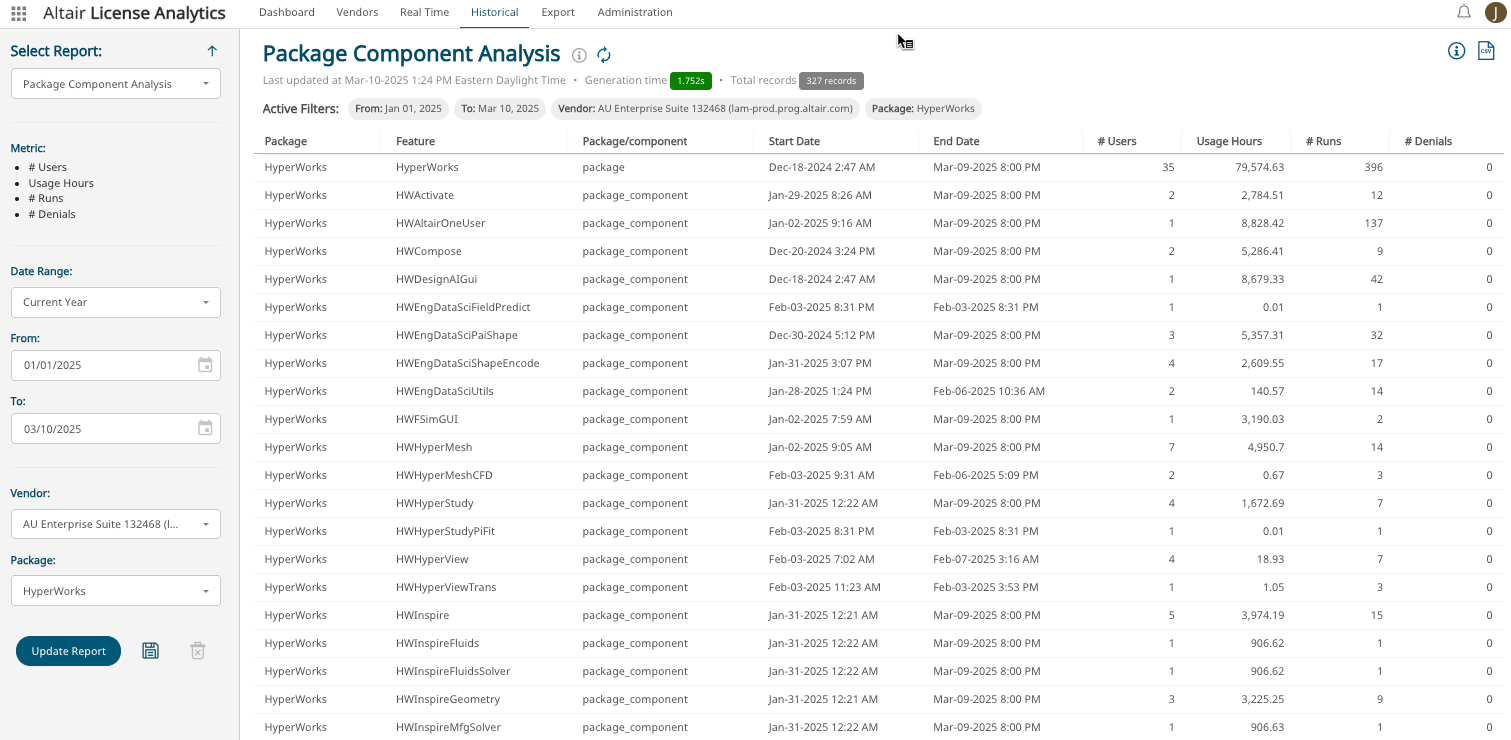Collapse the Select Report panel arrow

click(212, 51)
